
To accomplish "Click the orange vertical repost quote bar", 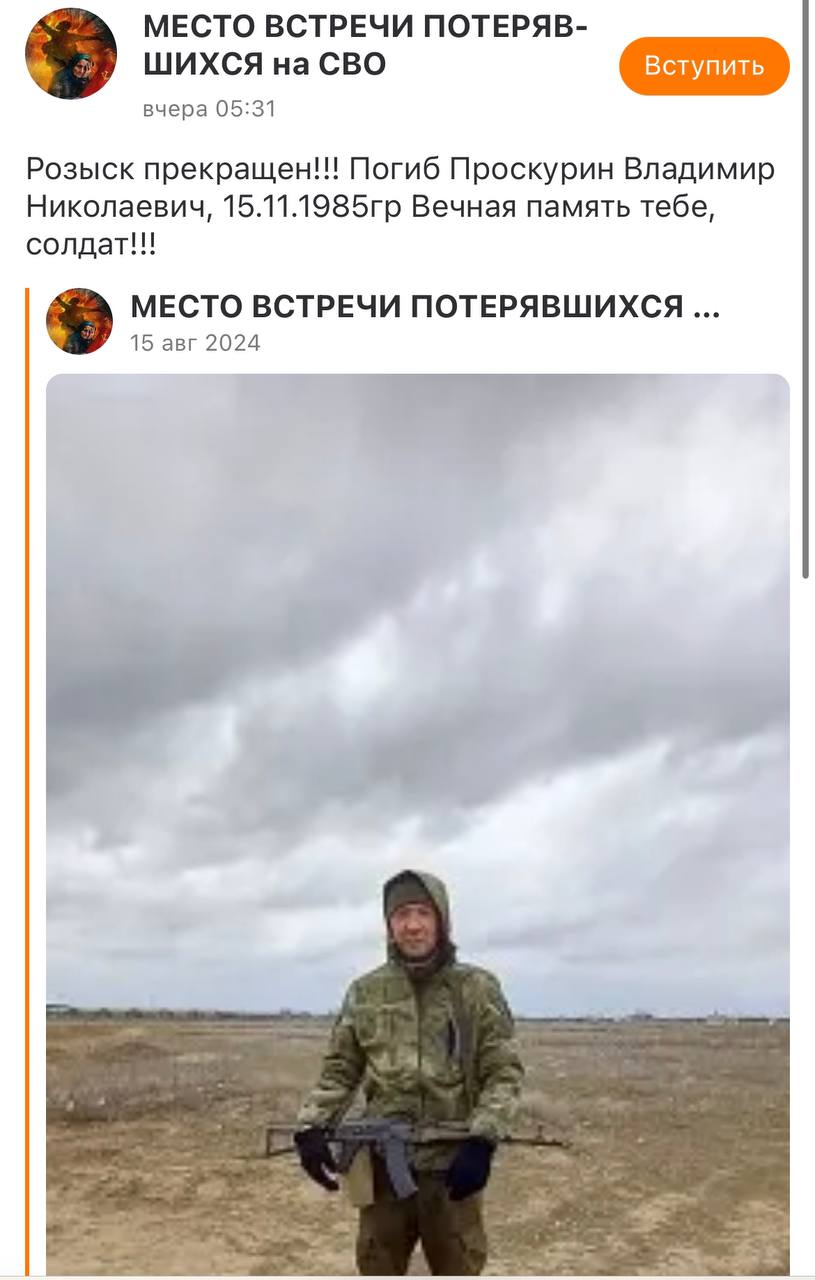I will tap(29, 782).
